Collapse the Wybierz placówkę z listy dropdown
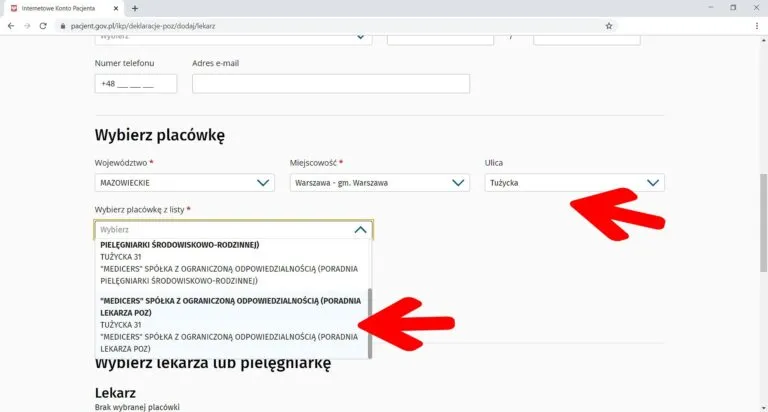 pos(233,230)
